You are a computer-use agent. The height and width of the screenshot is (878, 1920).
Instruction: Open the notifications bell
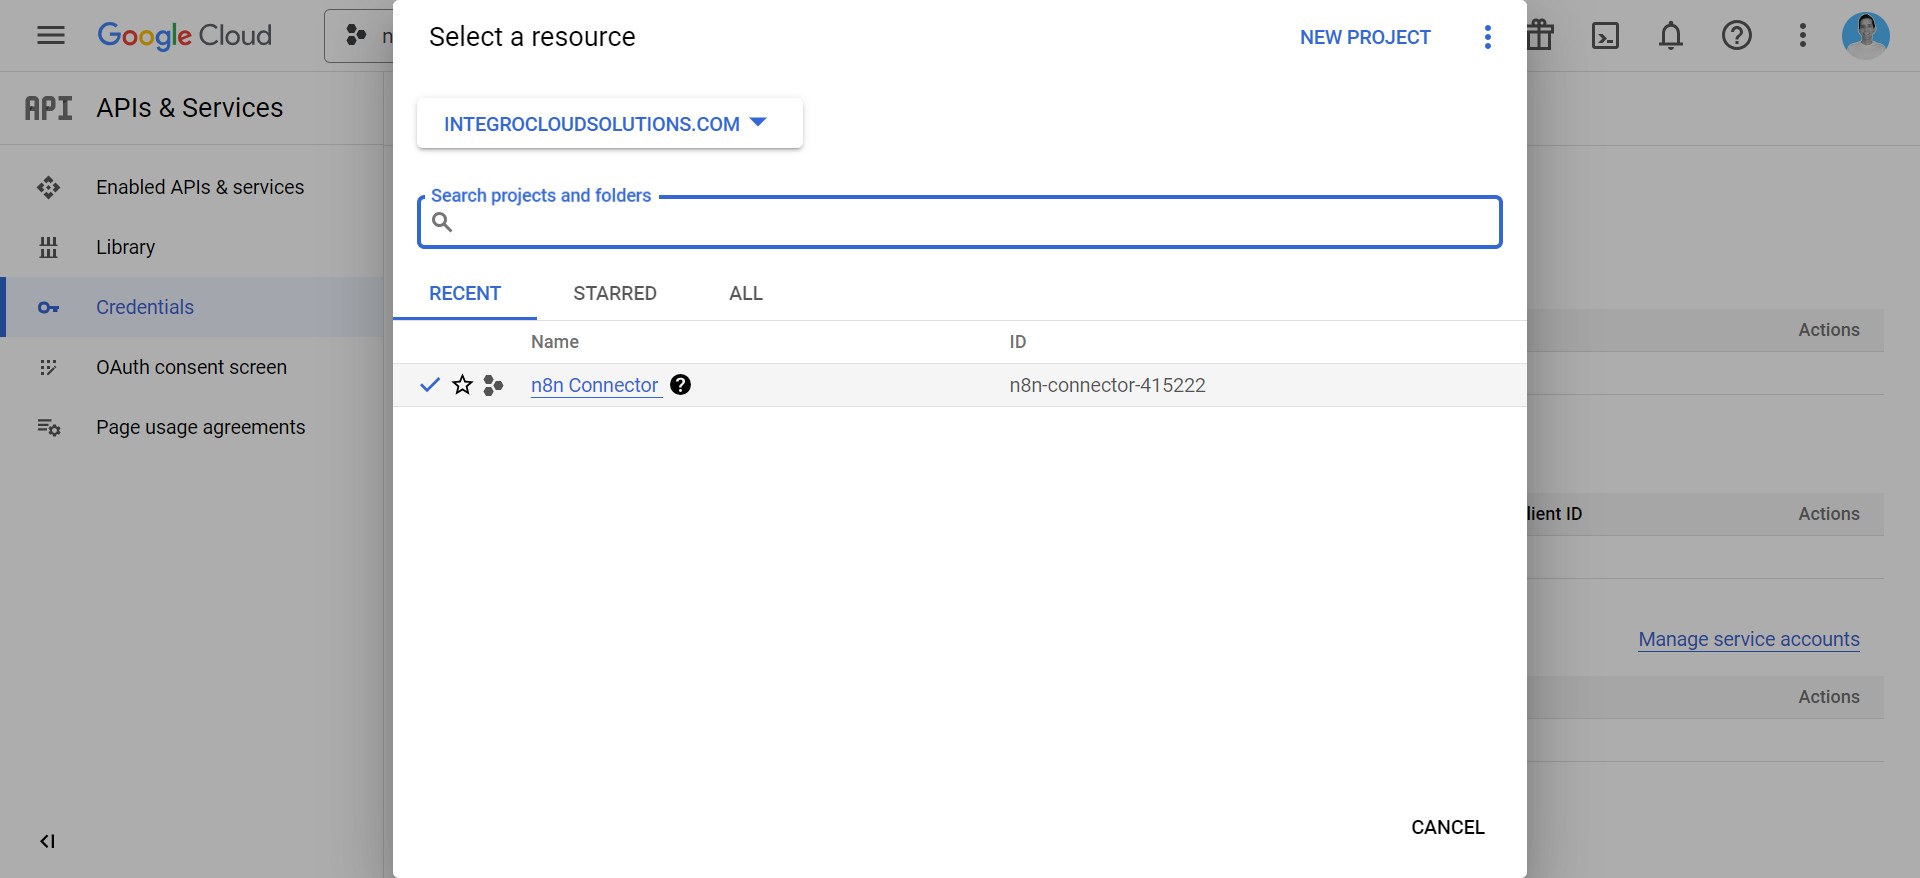pos(1670,36)
